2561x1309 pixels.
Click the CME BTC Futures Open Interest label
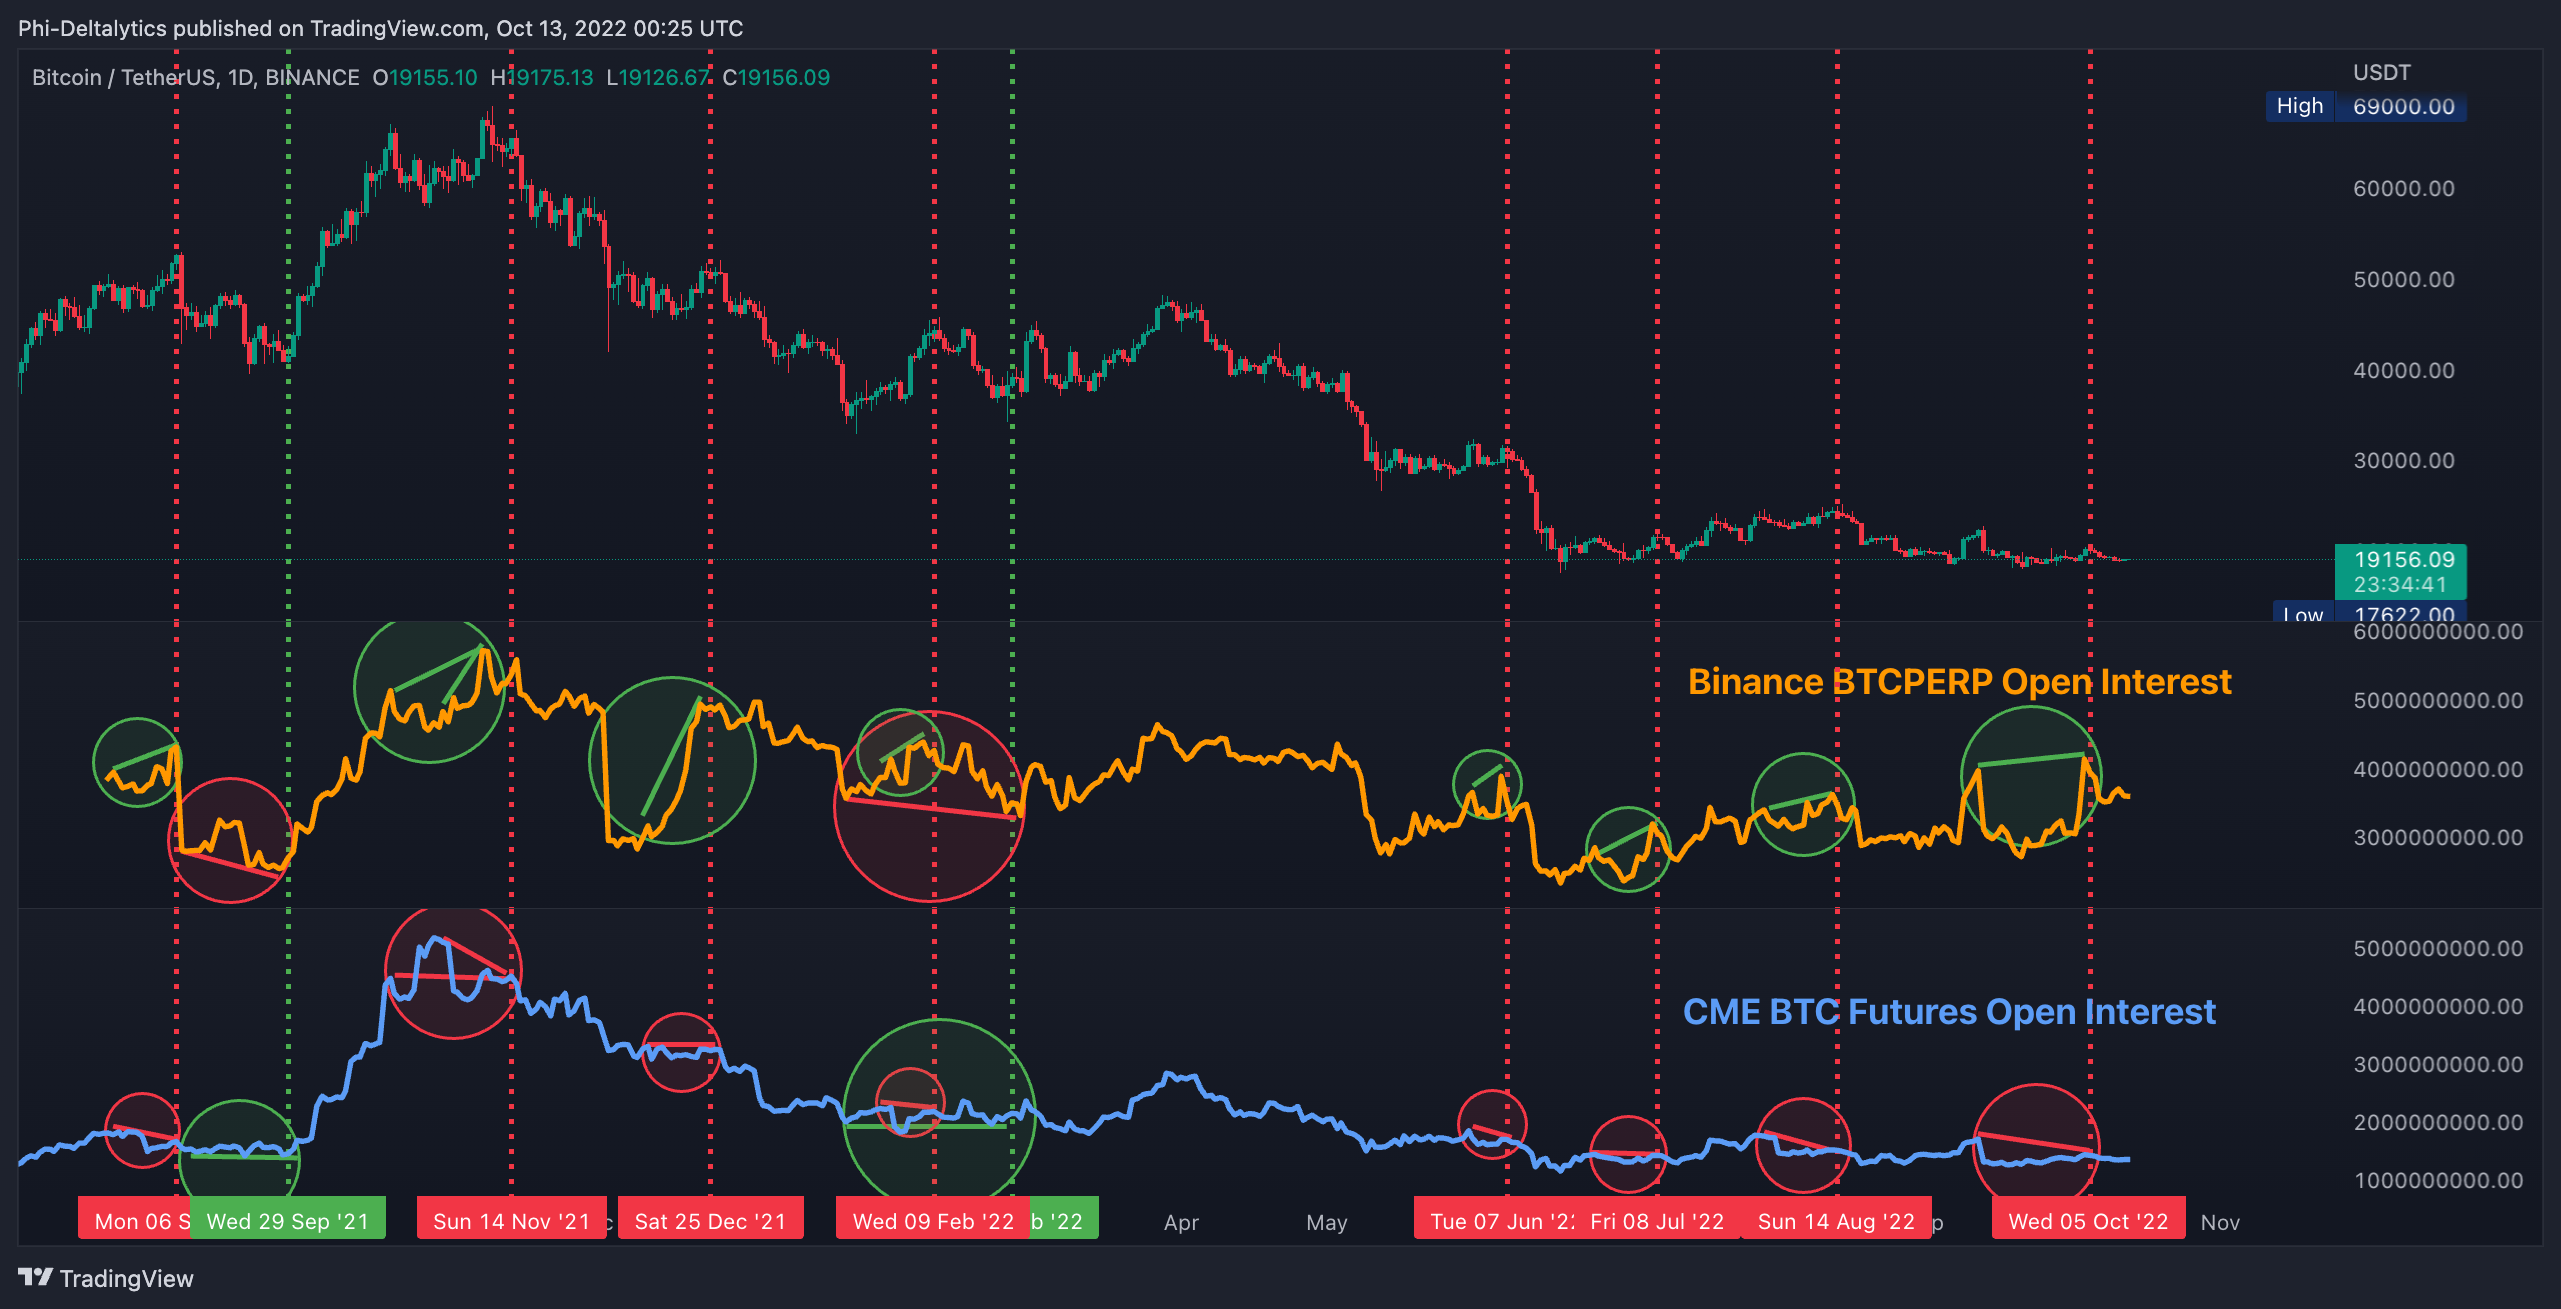1949,1011
